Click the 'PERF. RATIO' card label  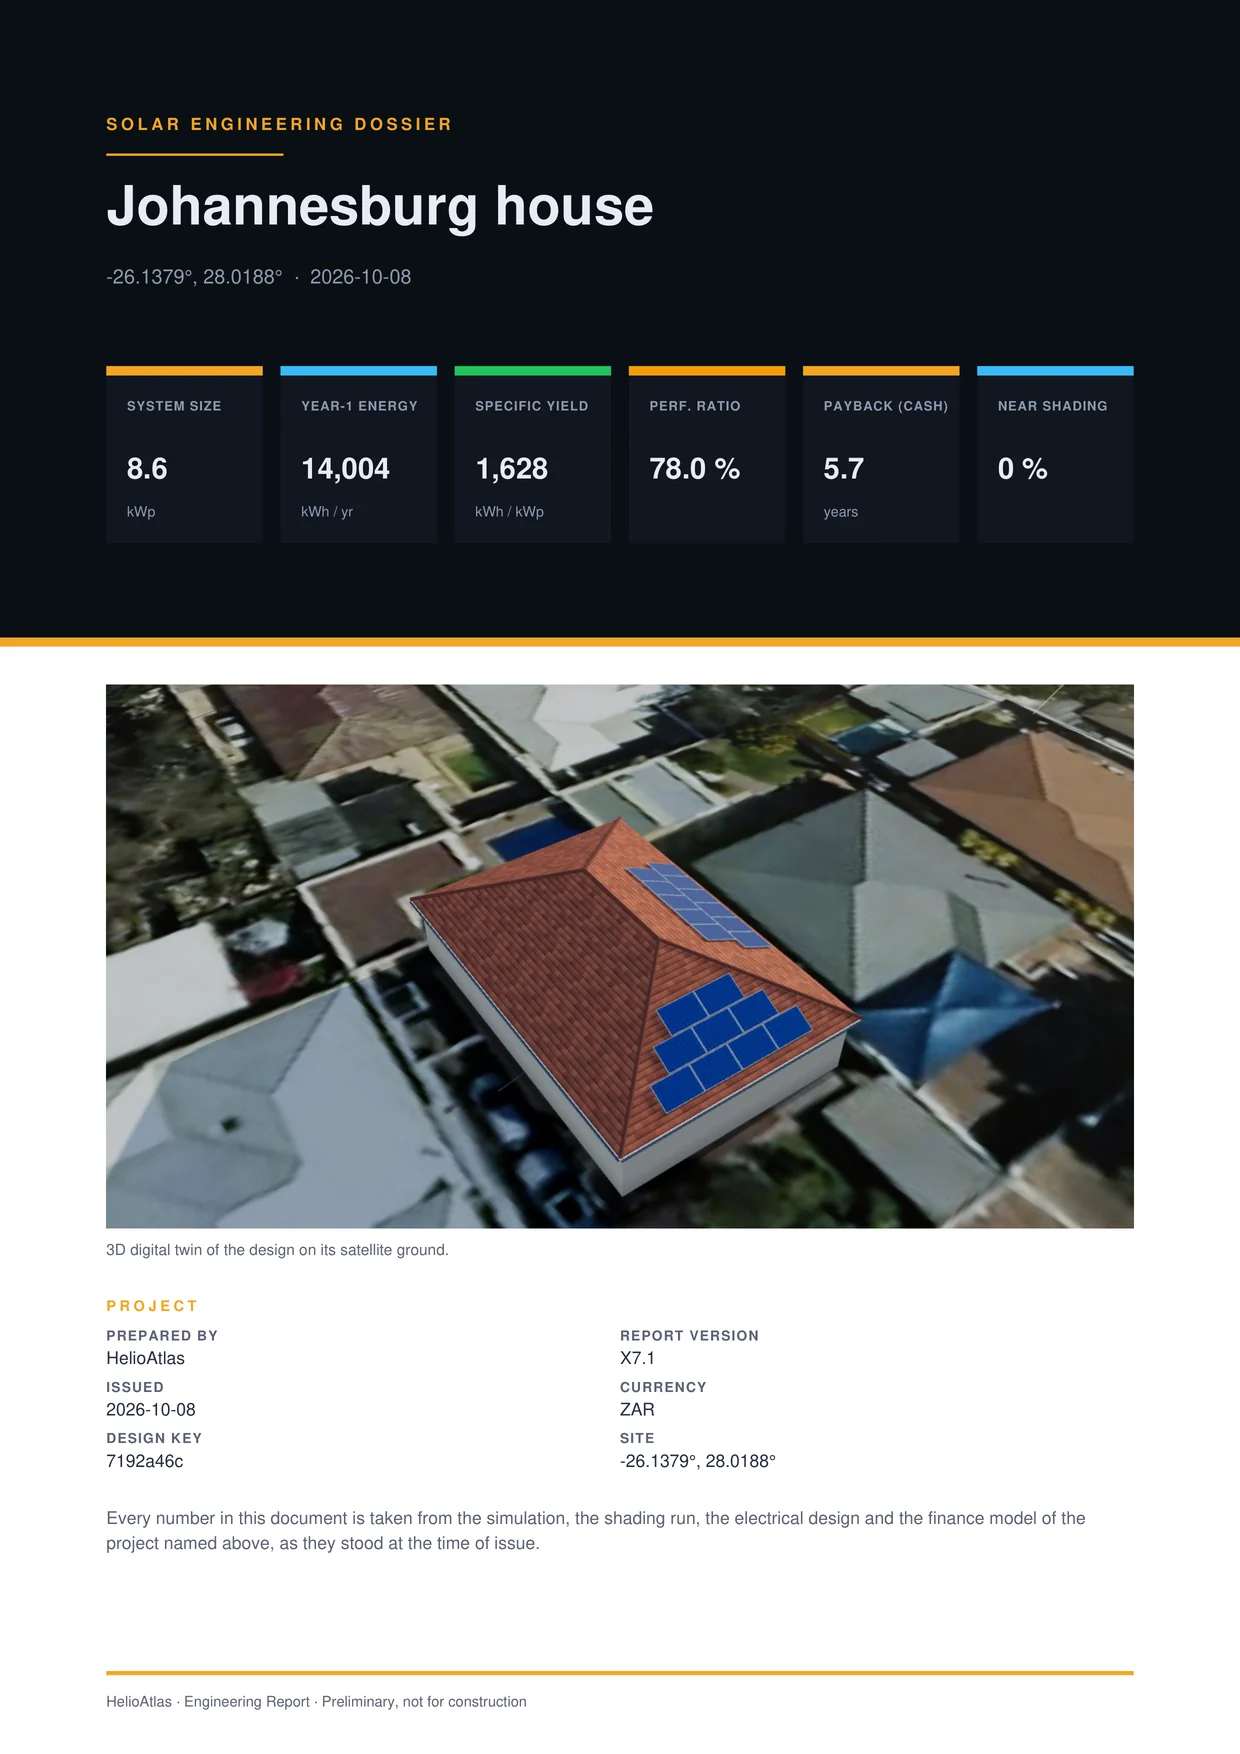pos(695,406)
